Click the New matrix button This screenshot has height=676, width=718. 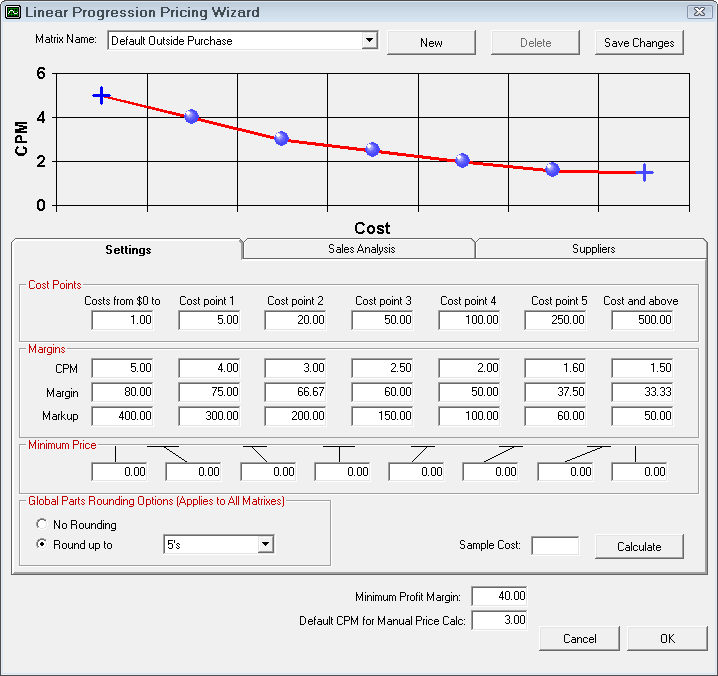(x=431, y=43)
